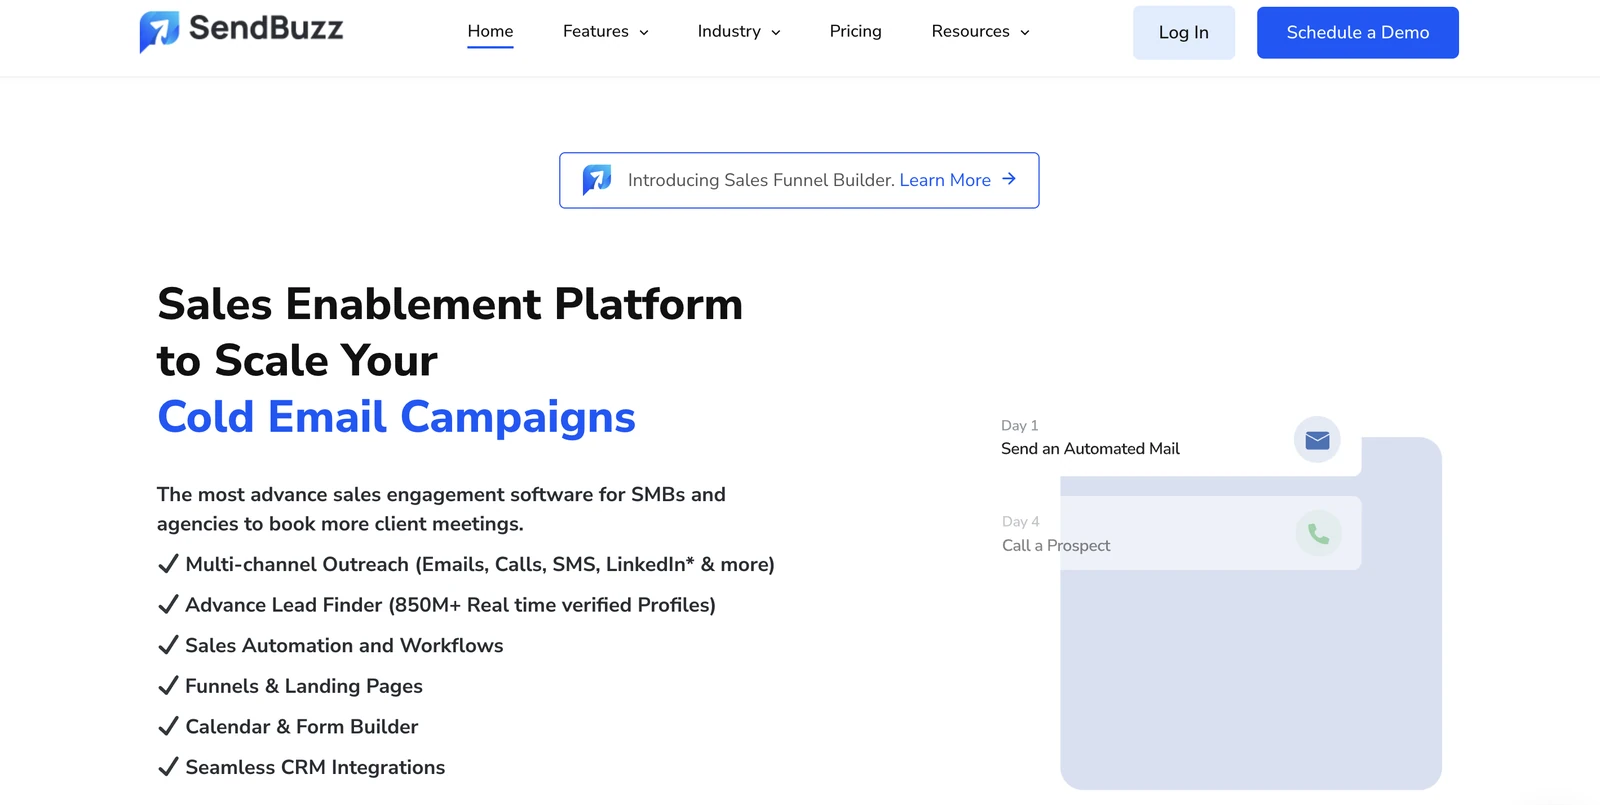Click the Sales Funnel Builder banner logo icon

(x=597, y=180)
